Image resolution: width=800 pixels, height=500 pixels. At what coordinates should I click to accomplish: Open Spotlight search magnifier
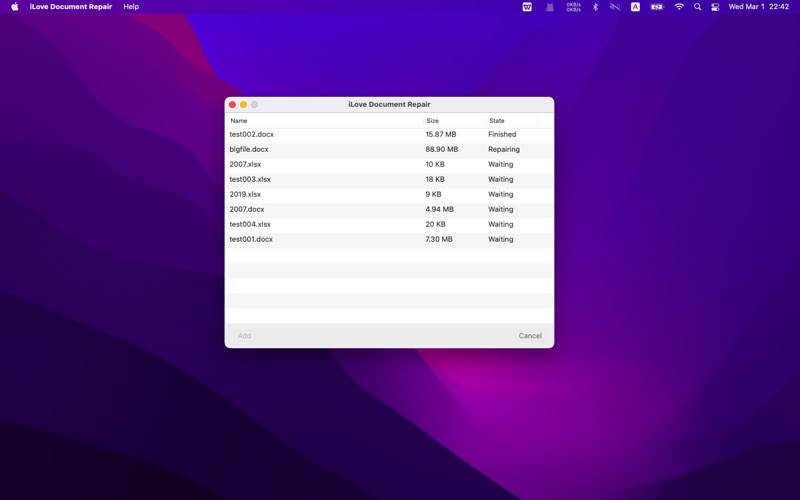click(697, 7)
